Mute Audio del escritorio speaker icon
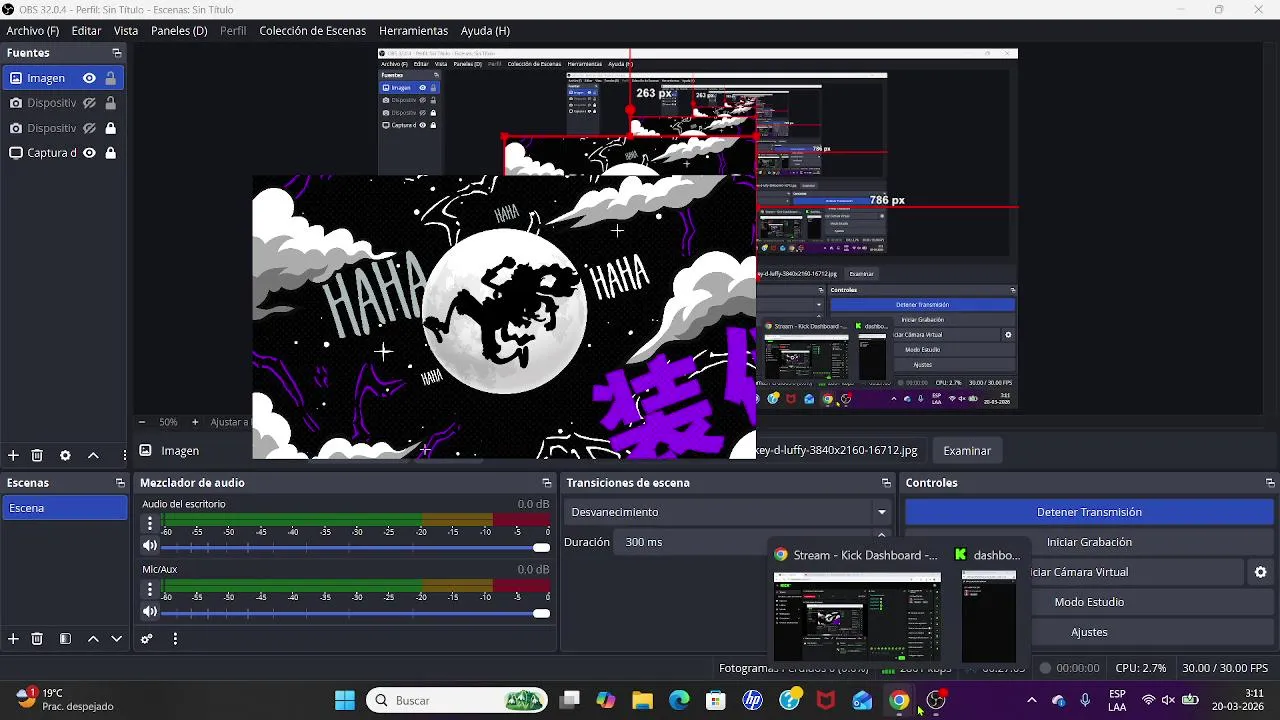 pos(150,546)
